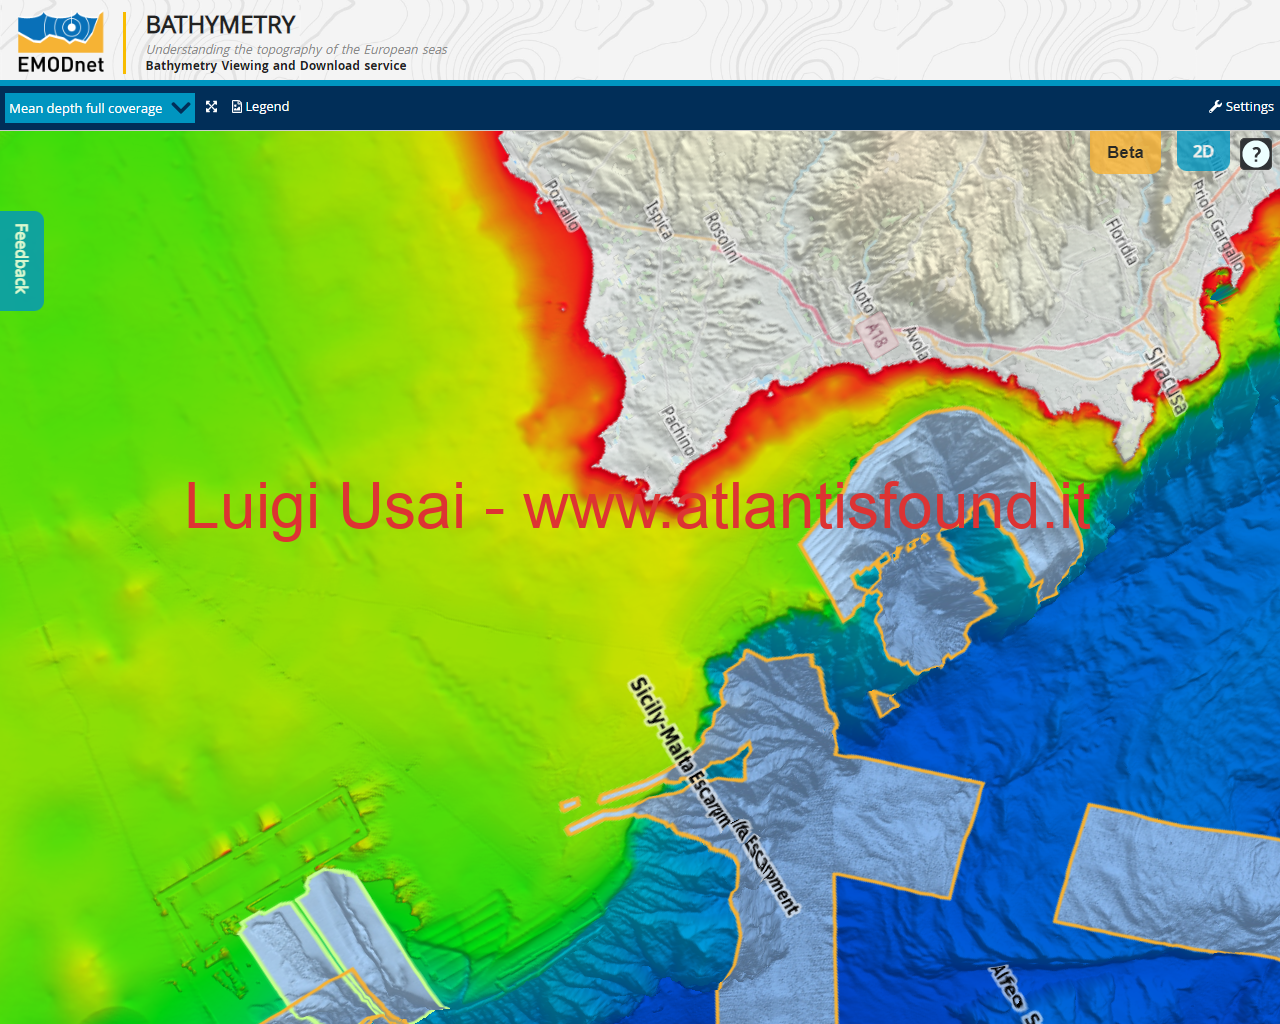Viewport: 1280px width, 1024px height.
Task: Switch the map to 2D view
Action: point(1203,152)
